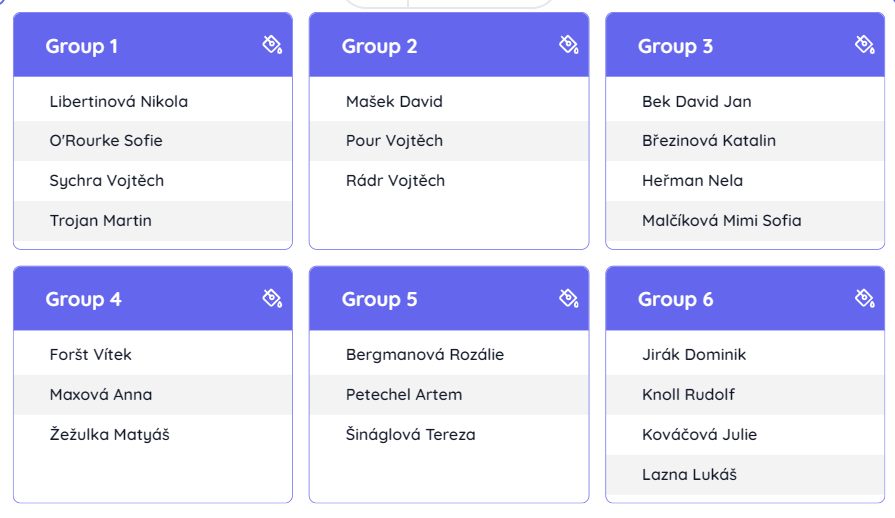This screenshot has width=895, height=518.
Task: Click the Group 1 header title
Action: [82, 46]
